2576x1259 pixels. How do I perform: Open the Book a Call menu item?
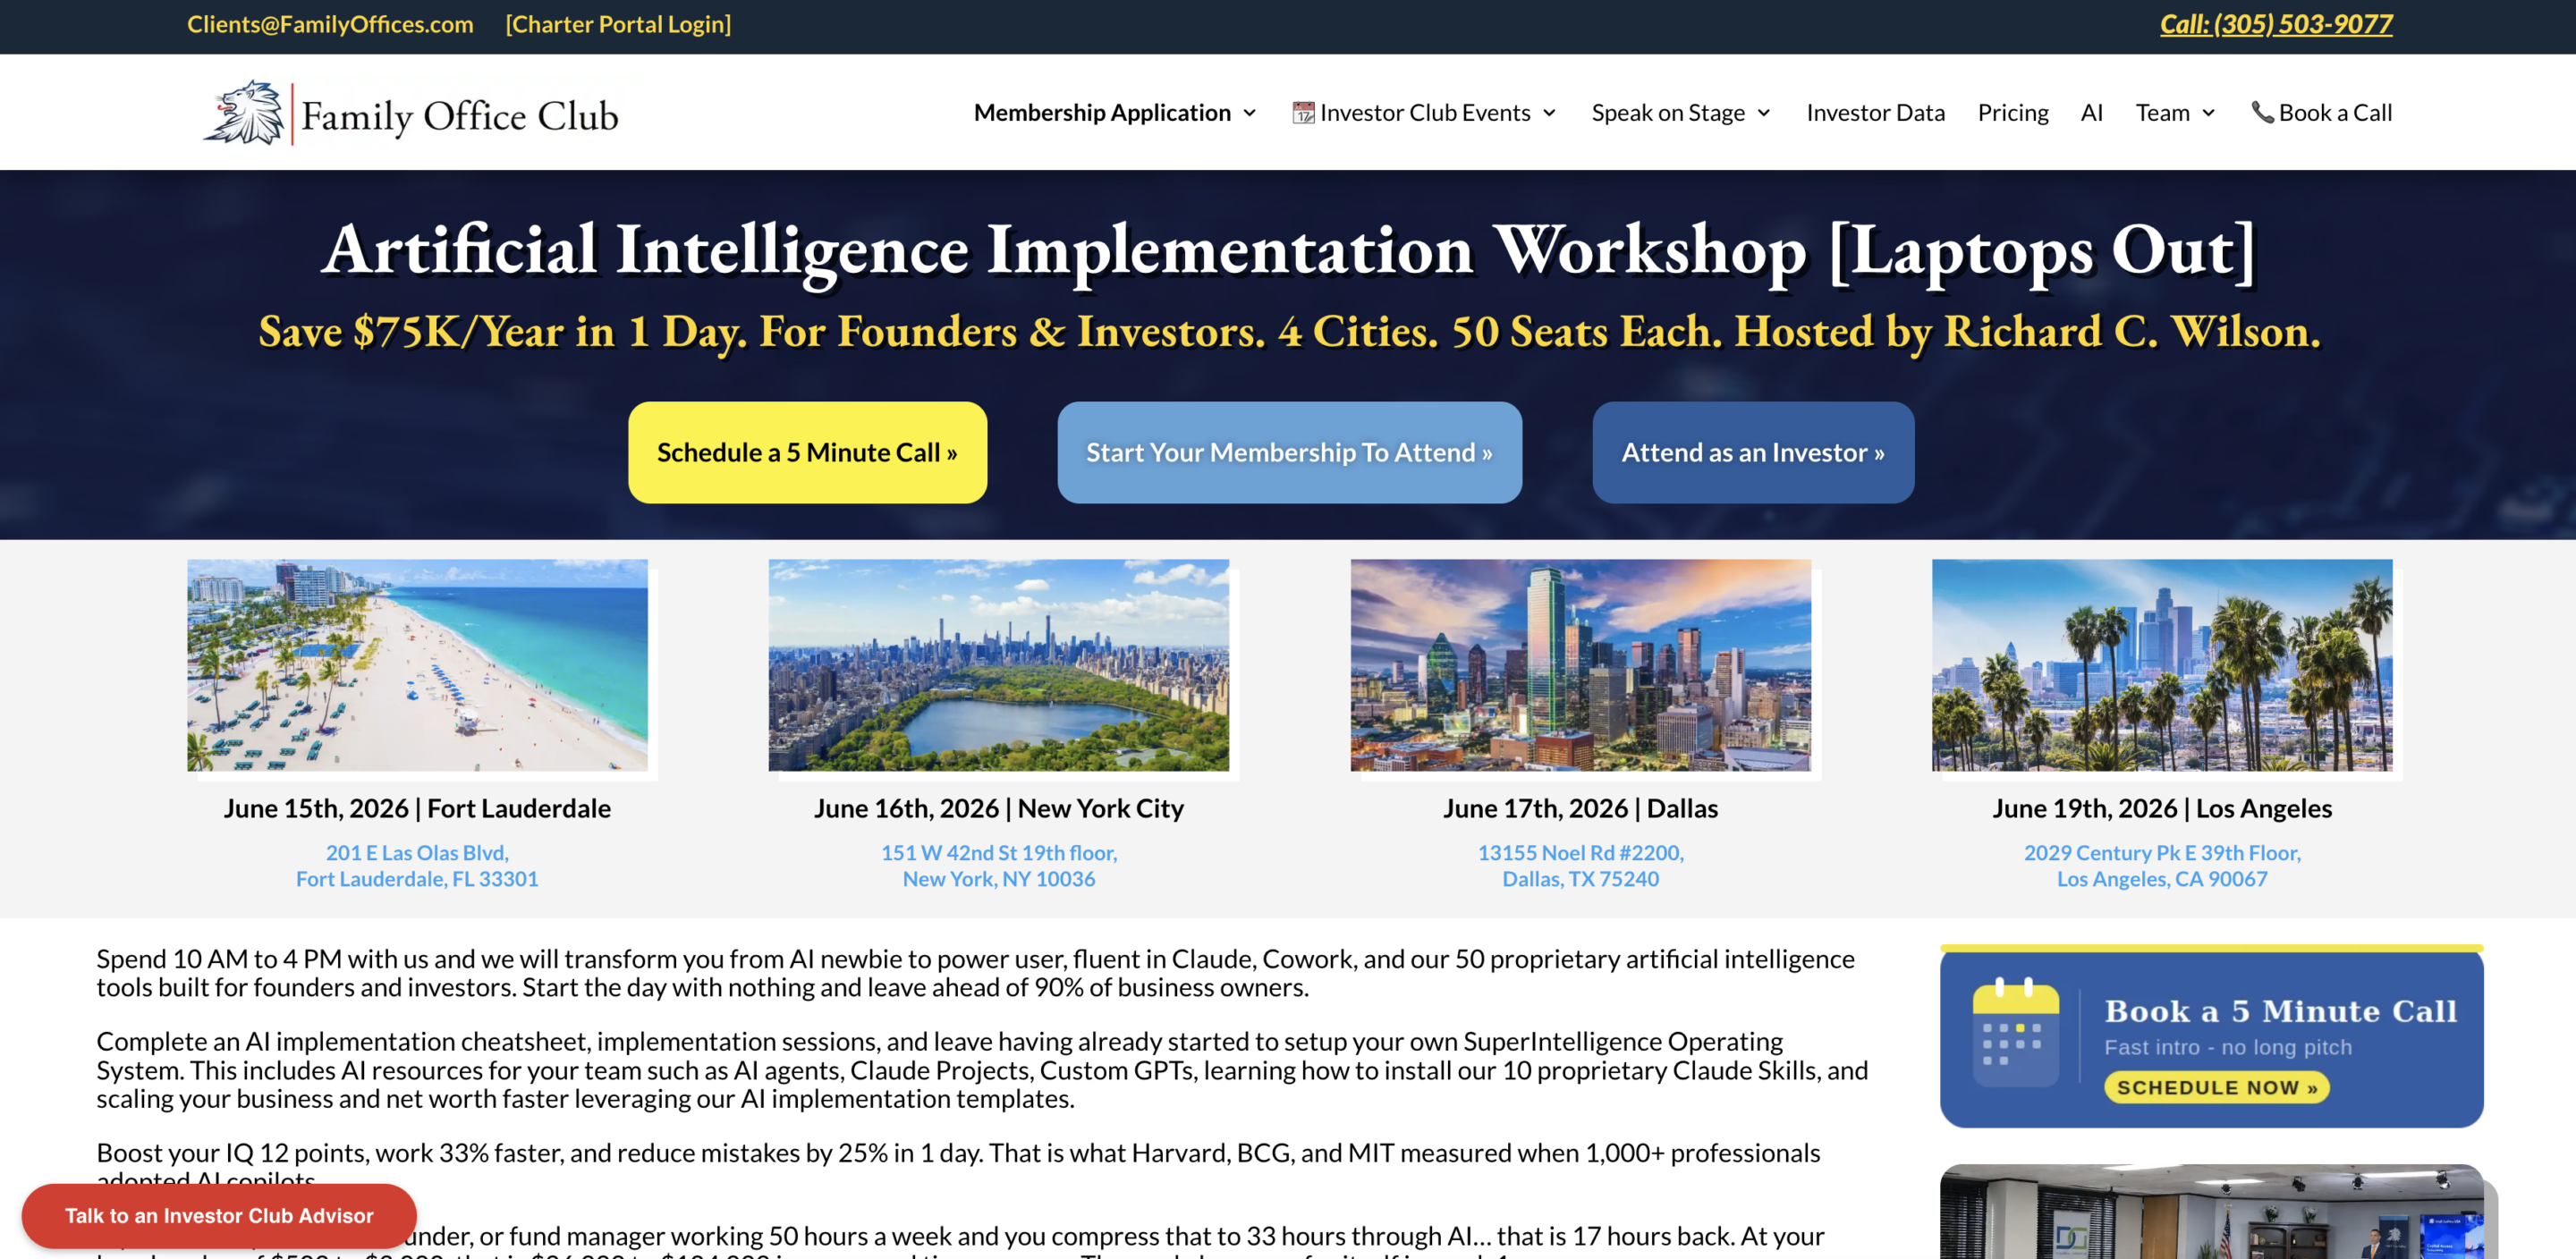(2321, 113)
